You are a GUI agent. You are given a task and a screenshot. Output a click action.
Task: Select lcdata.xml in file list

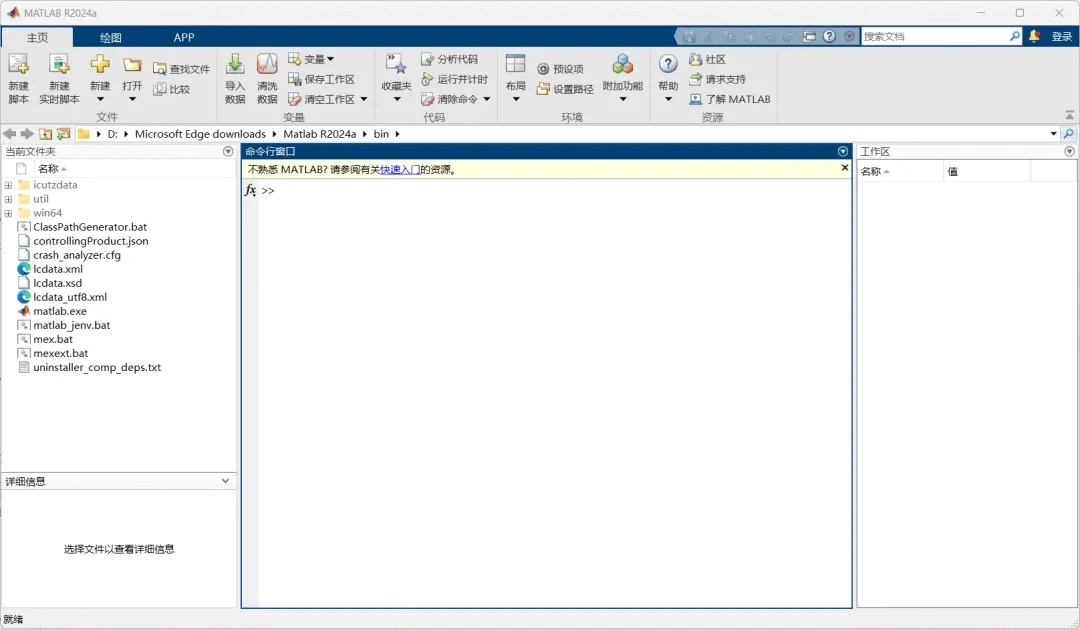[58, 269]
